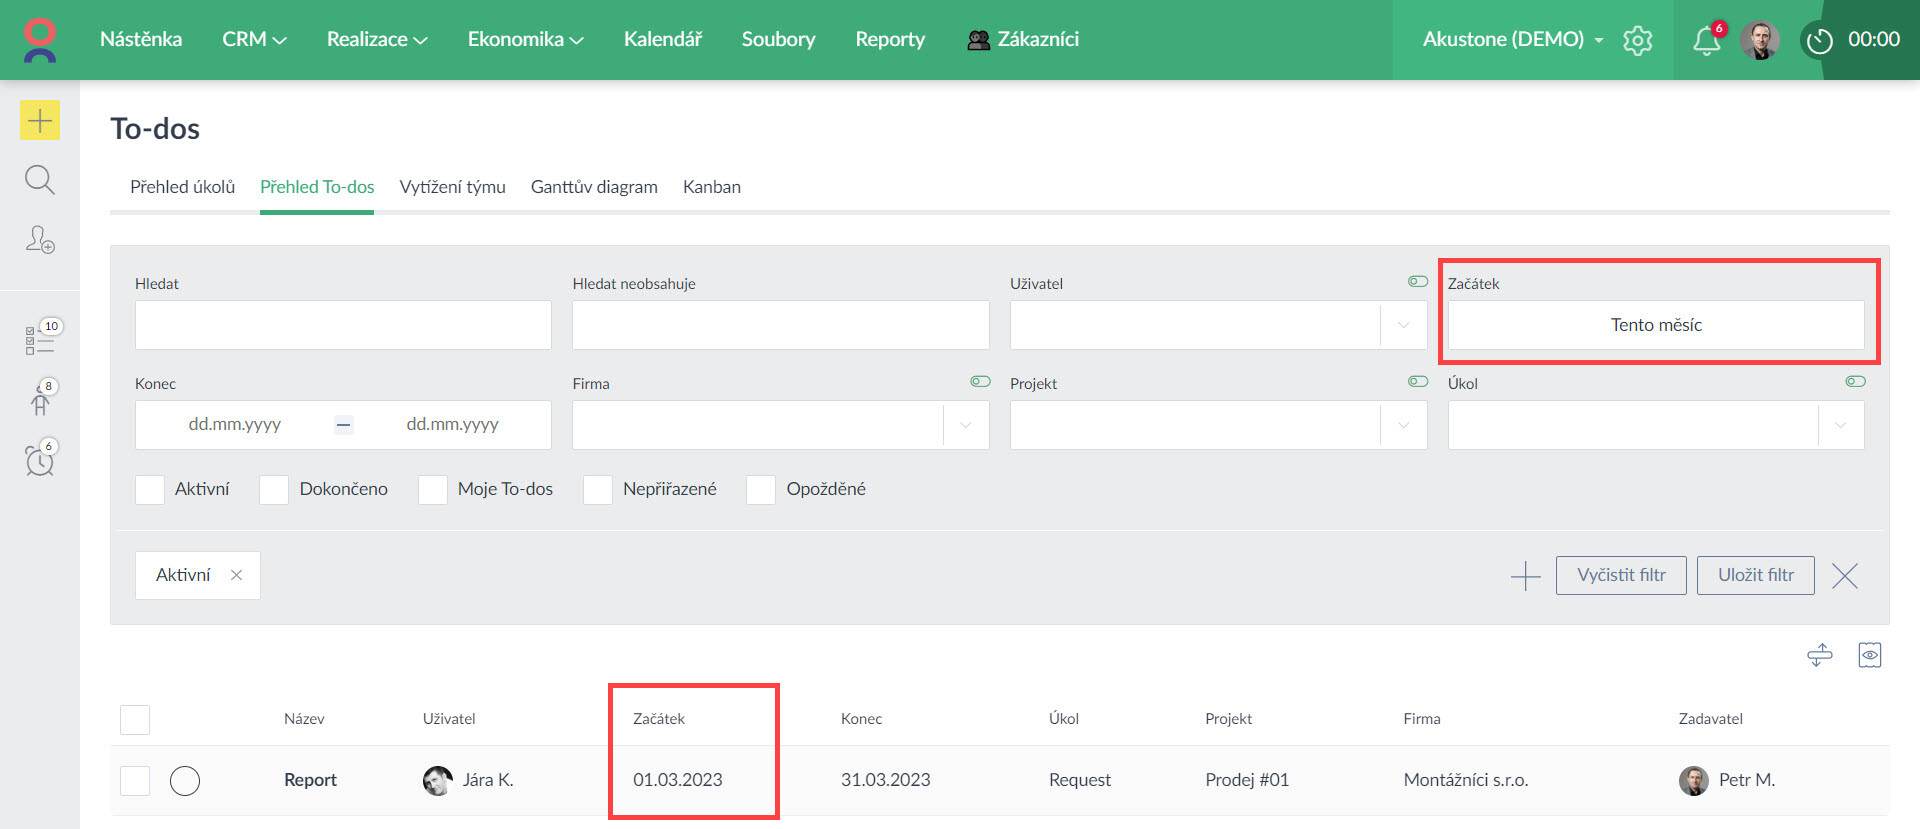Click the Vyčistit filtr button
The height and width of the screenshot is (829, 1920).
pos(1620,575)
